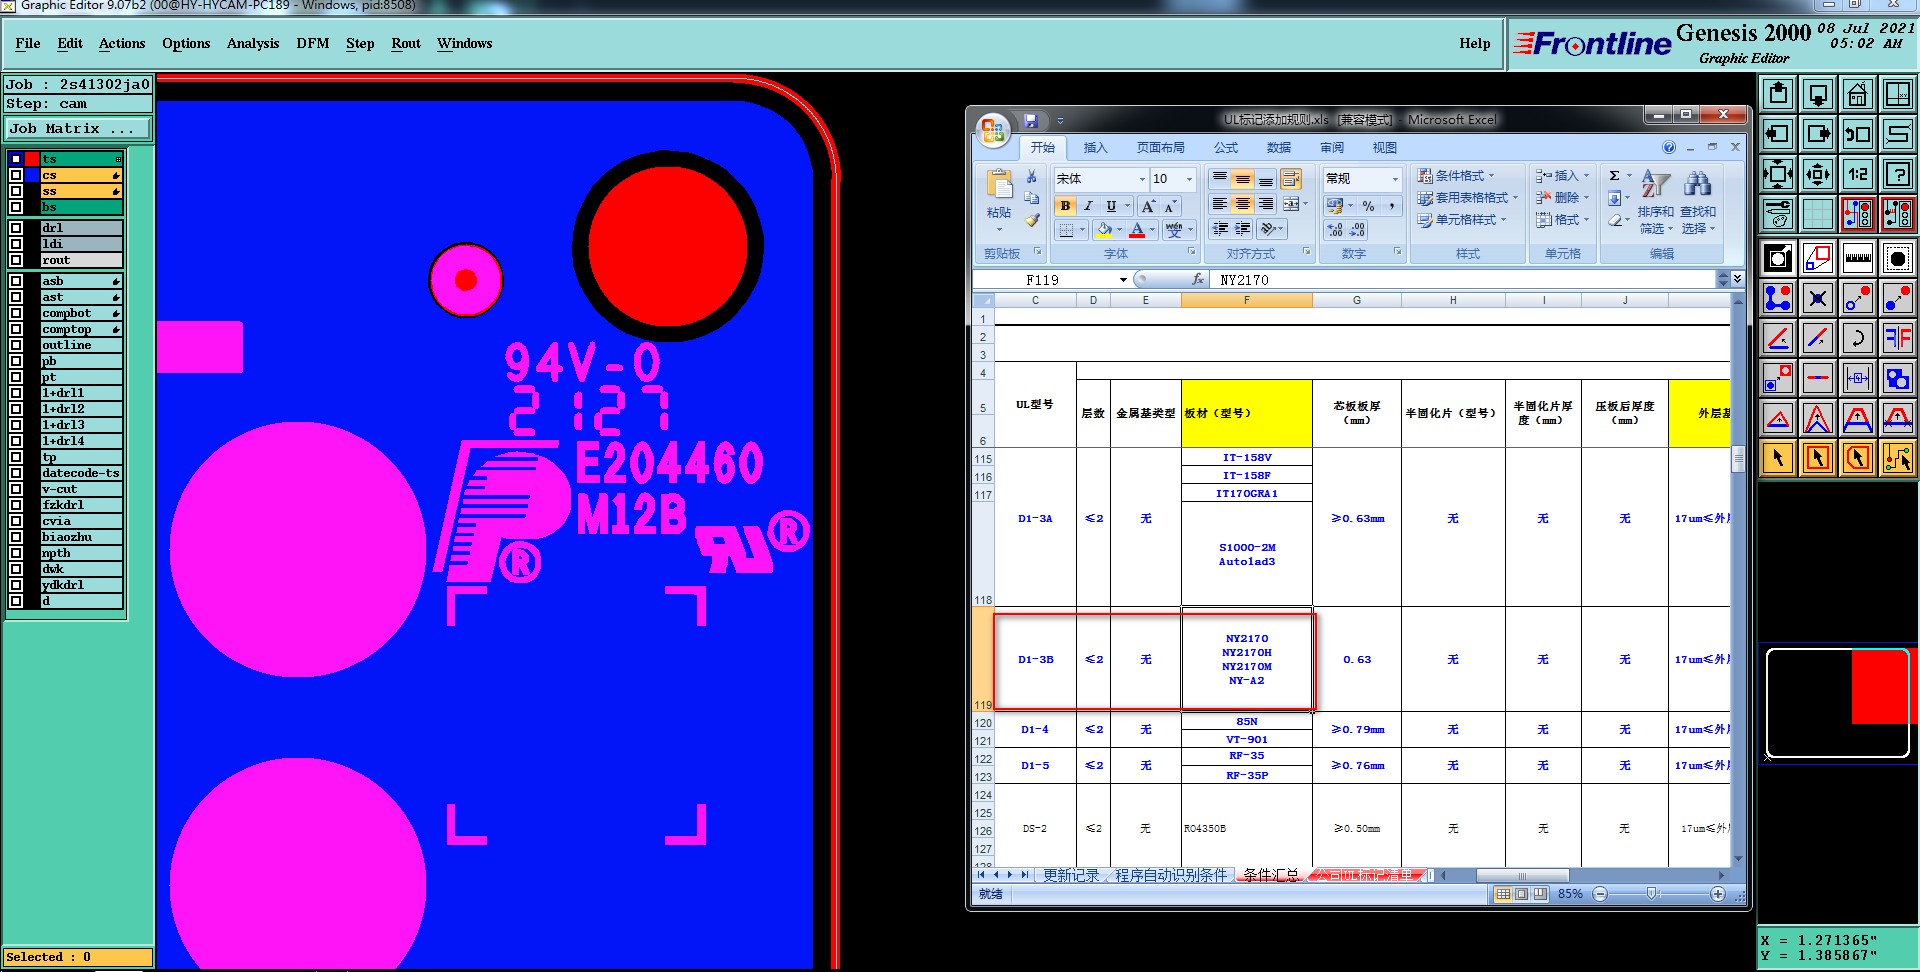Toggle the rout layer checkbox
The width and height of the screenshot is (1920, 972).
(16, 260)
